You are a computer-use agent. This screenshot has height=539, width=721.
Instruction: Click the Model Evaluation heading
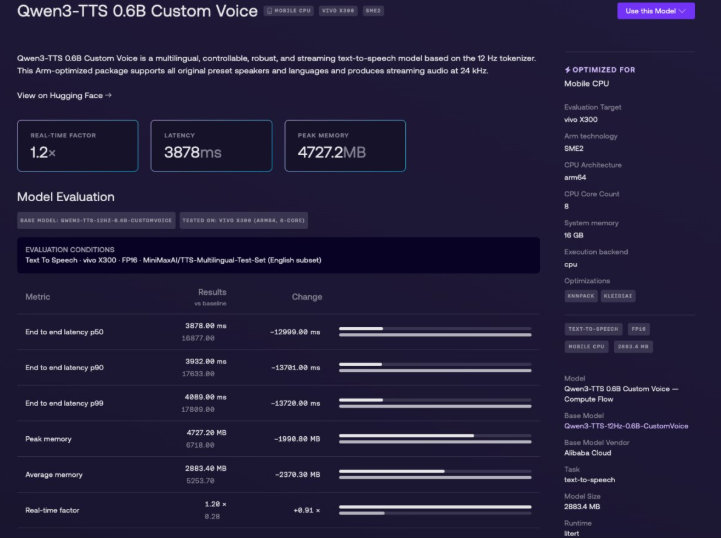click(66, 197)
